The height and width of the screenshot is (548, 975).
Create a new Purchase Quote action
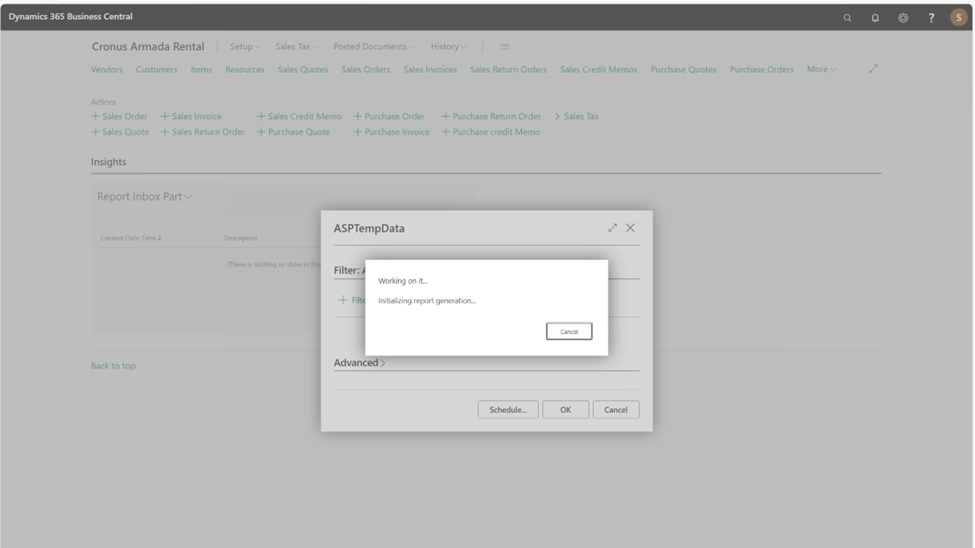[293, 132]
